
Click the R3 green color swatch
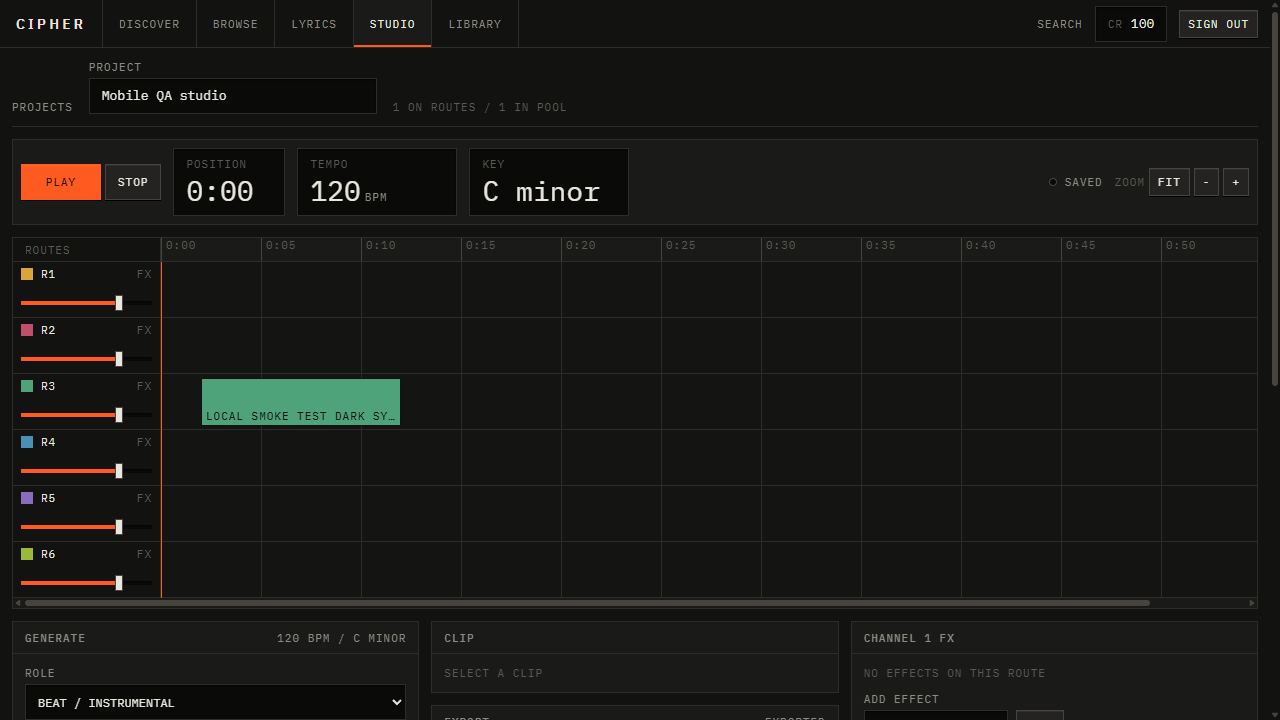point(27,386)
